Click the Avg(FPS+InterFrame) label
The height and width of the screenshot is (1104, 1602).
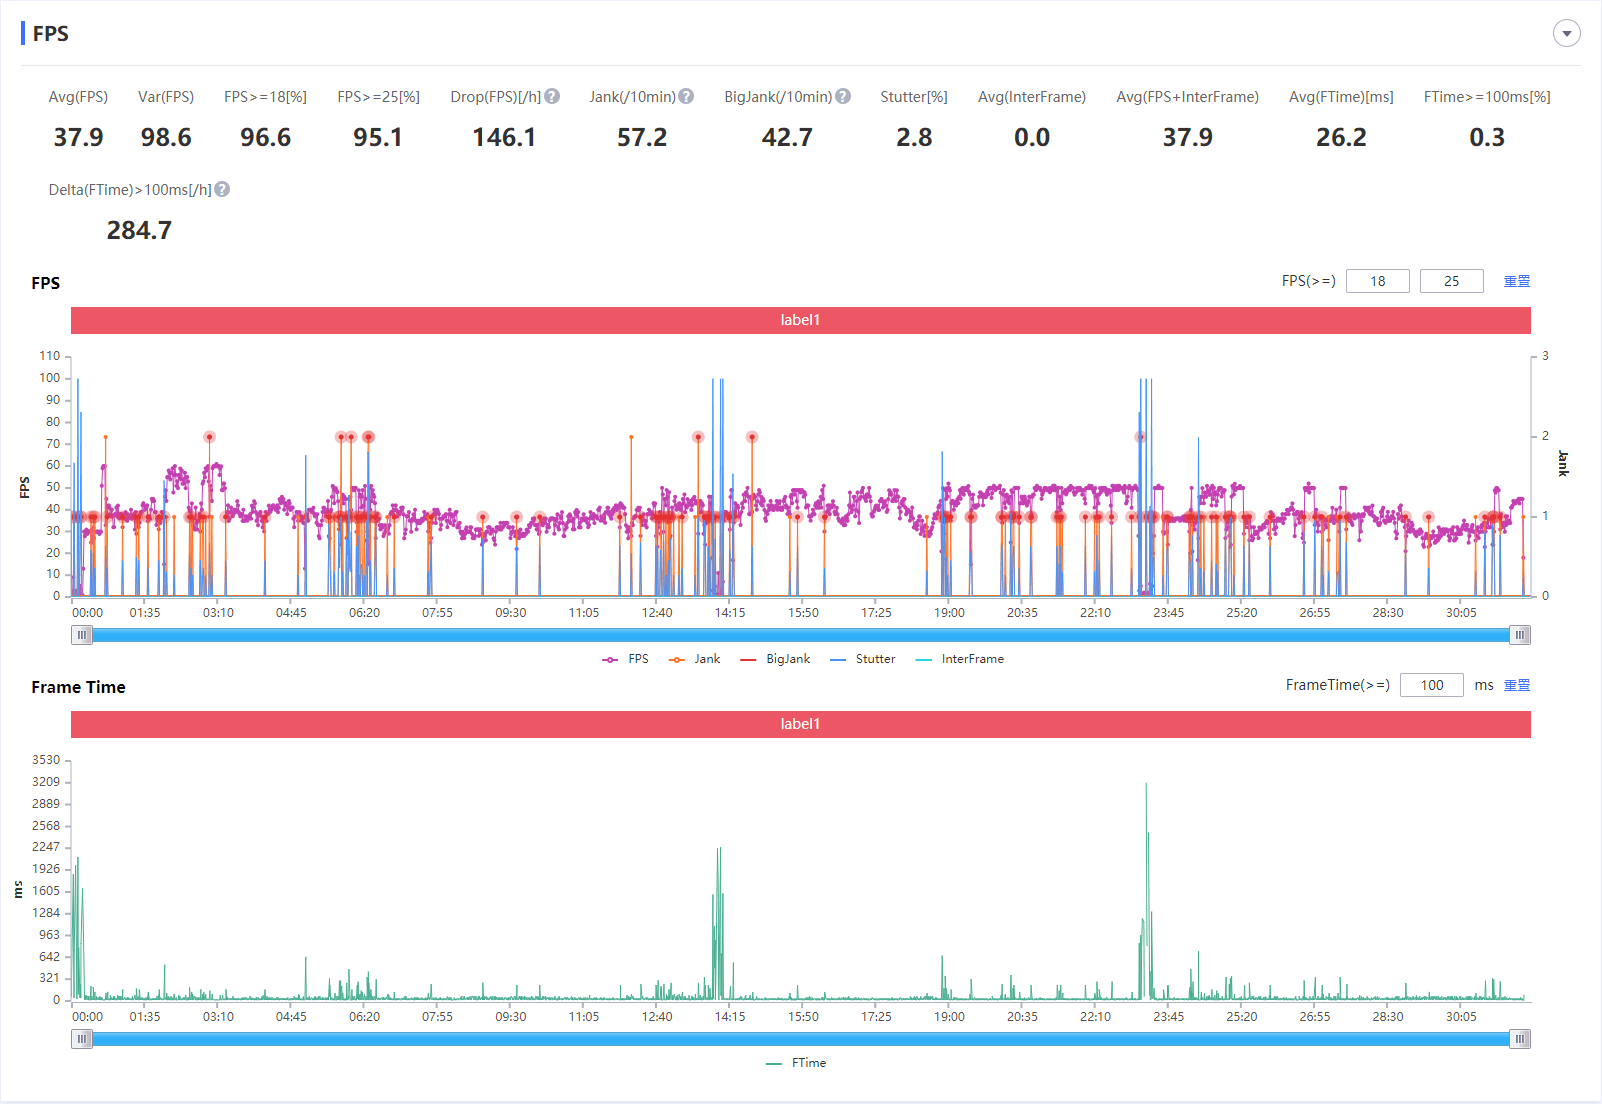tap(1187, 97)
